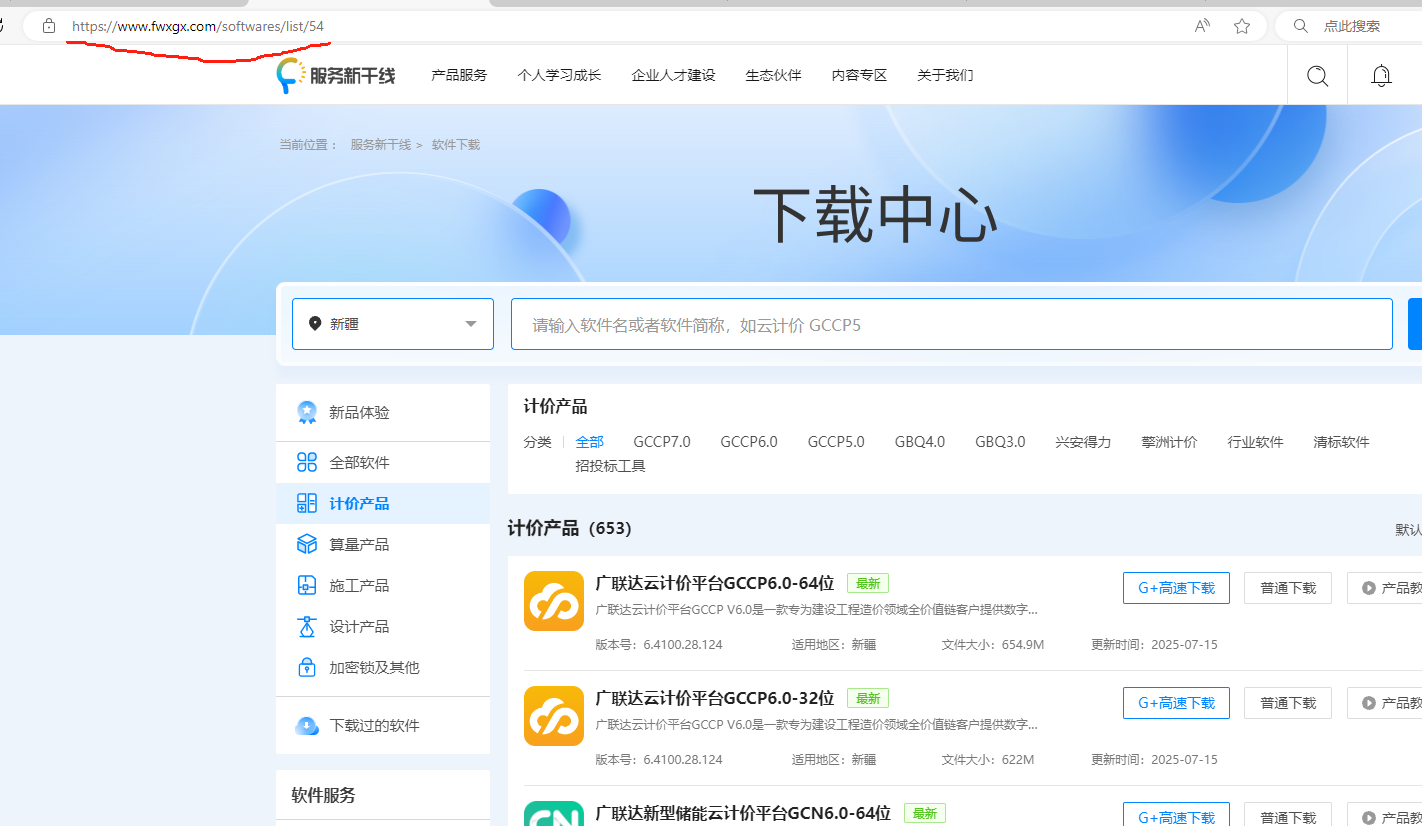Click the 算量产品 cube icon
1422x826 pixels.
tap(307, 544)
